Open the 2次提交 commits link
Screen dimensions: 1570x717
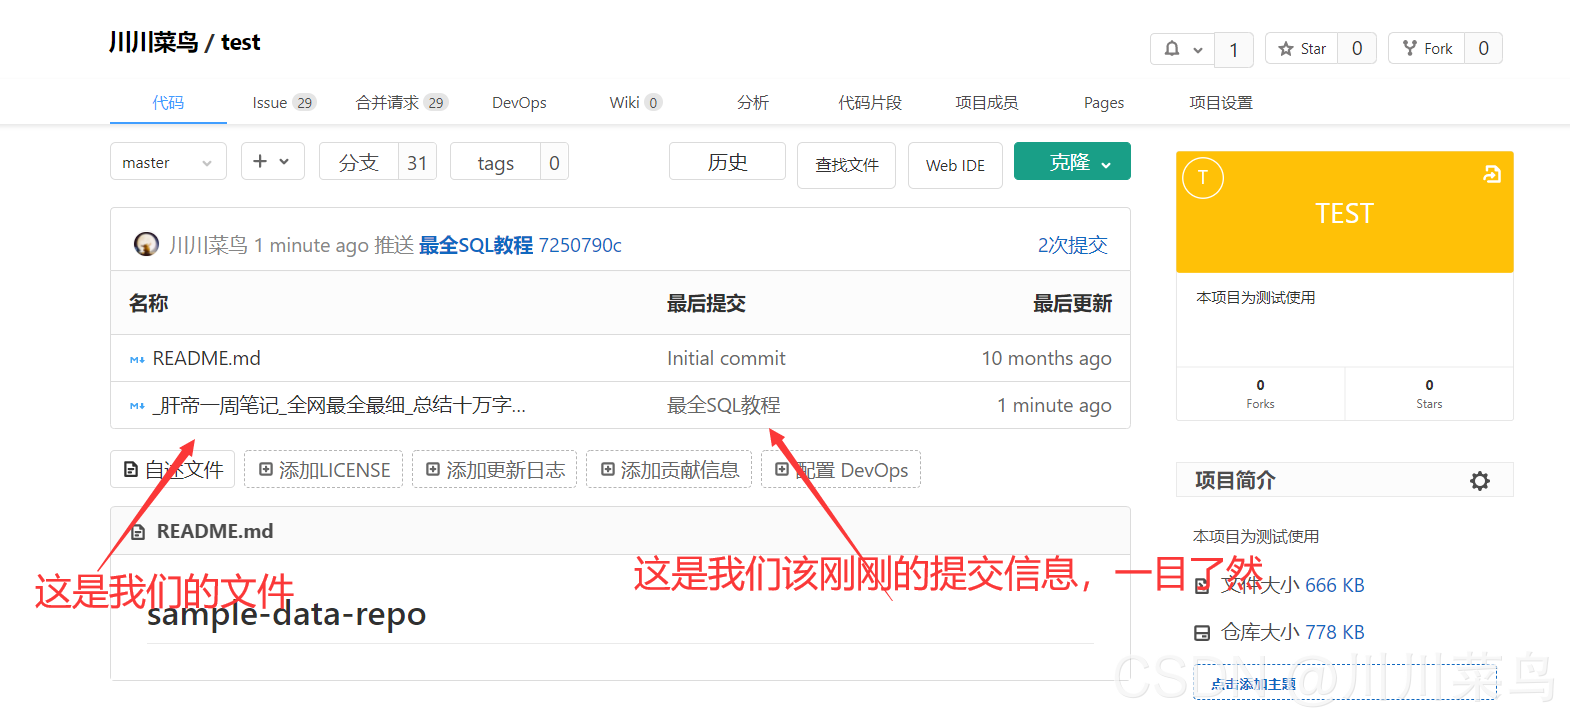pos(1072,245)
